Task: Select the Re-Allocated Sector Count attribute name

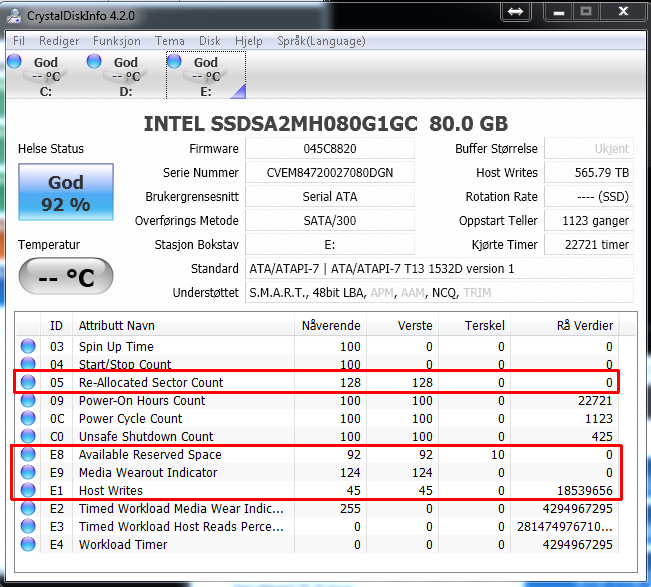Action: pyautogui.click(x=151, y=382)
